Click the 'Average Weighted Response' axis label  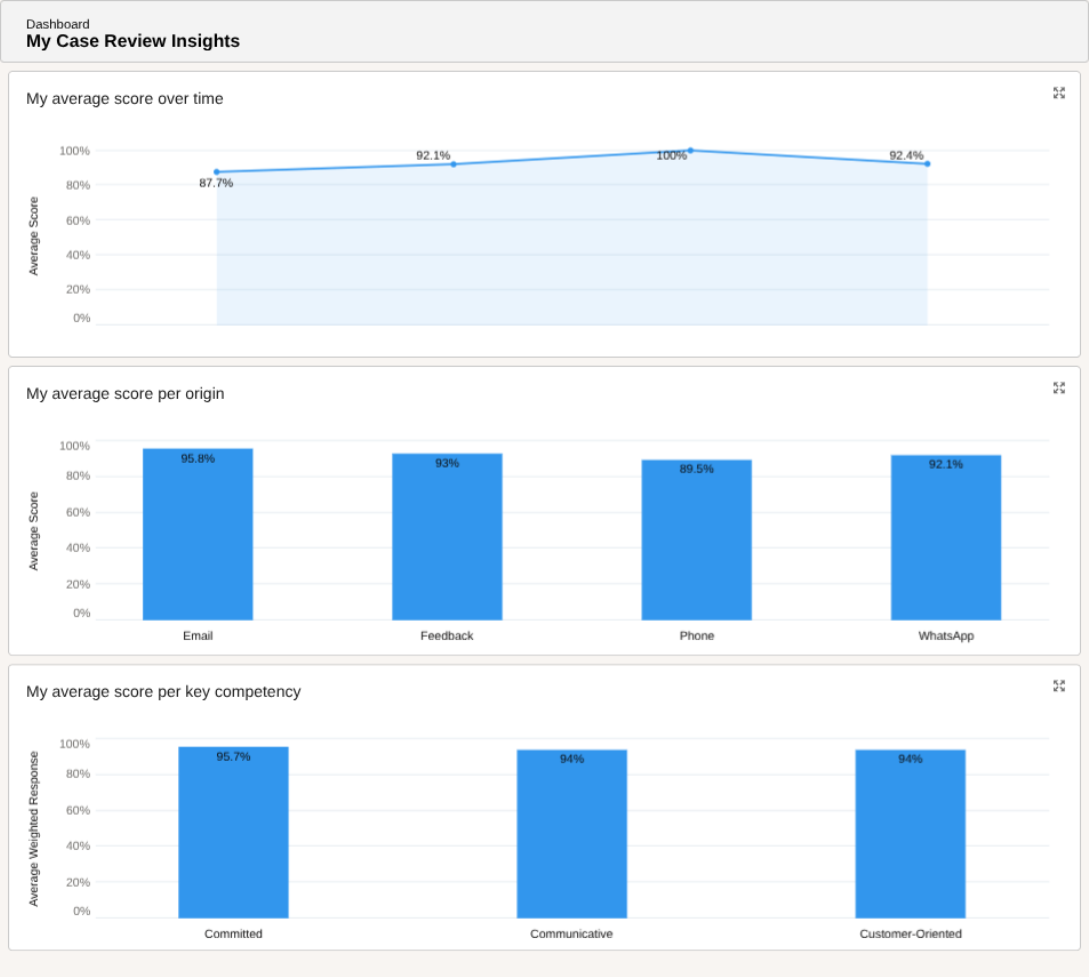click(34, 829)
